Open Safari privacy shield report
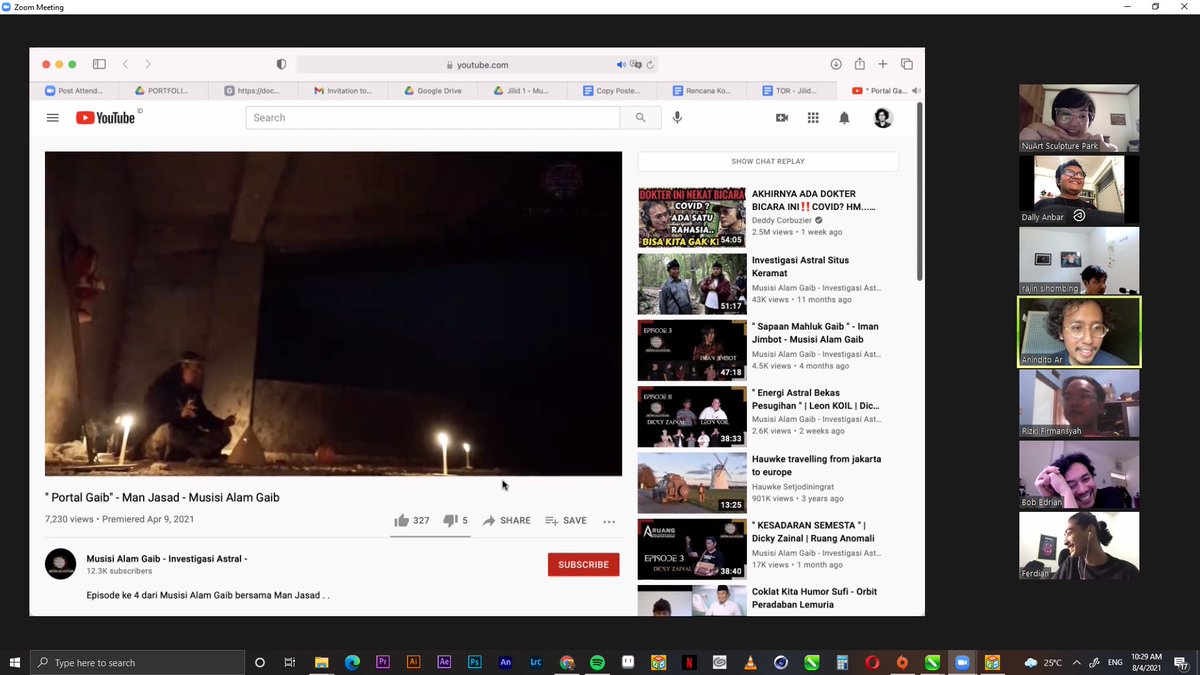1200x675 pixels. pyautogui.click(x=281, y=64)
